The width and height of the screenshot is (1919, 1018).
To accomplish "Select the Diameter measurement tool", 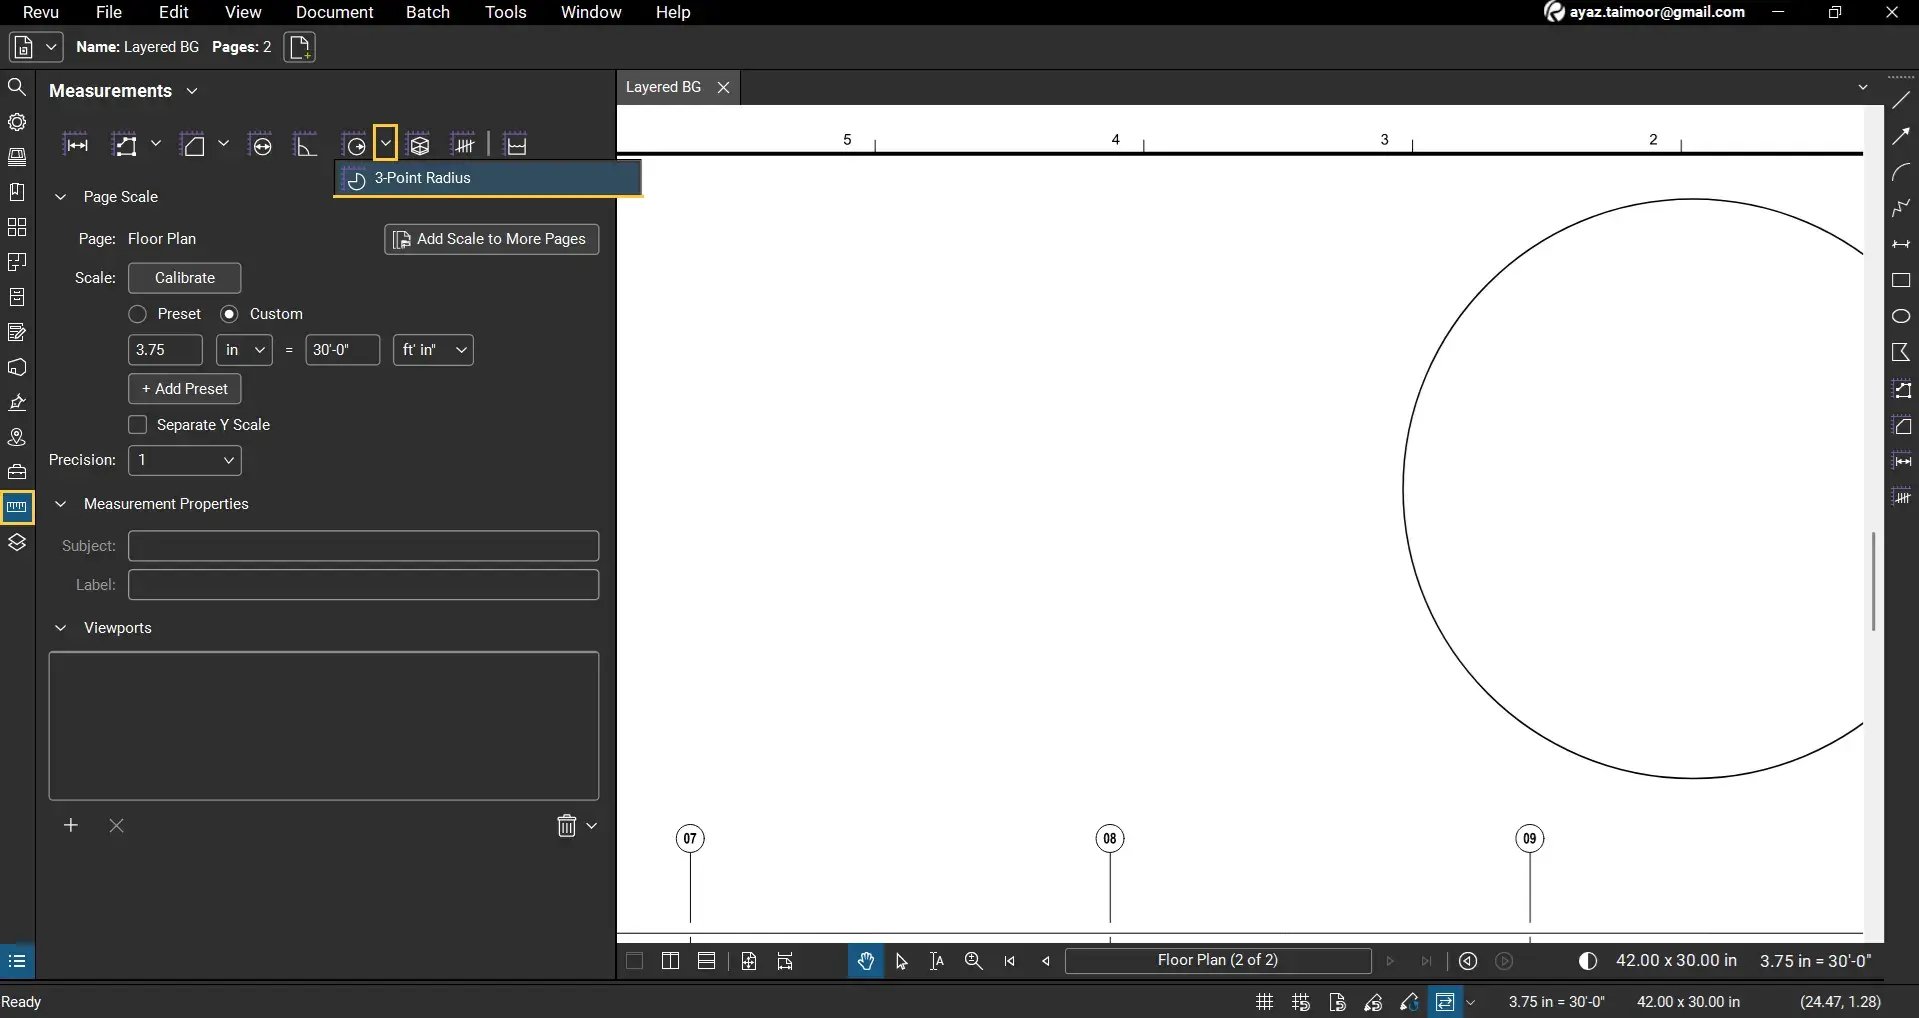I will [x=261, y=144].
